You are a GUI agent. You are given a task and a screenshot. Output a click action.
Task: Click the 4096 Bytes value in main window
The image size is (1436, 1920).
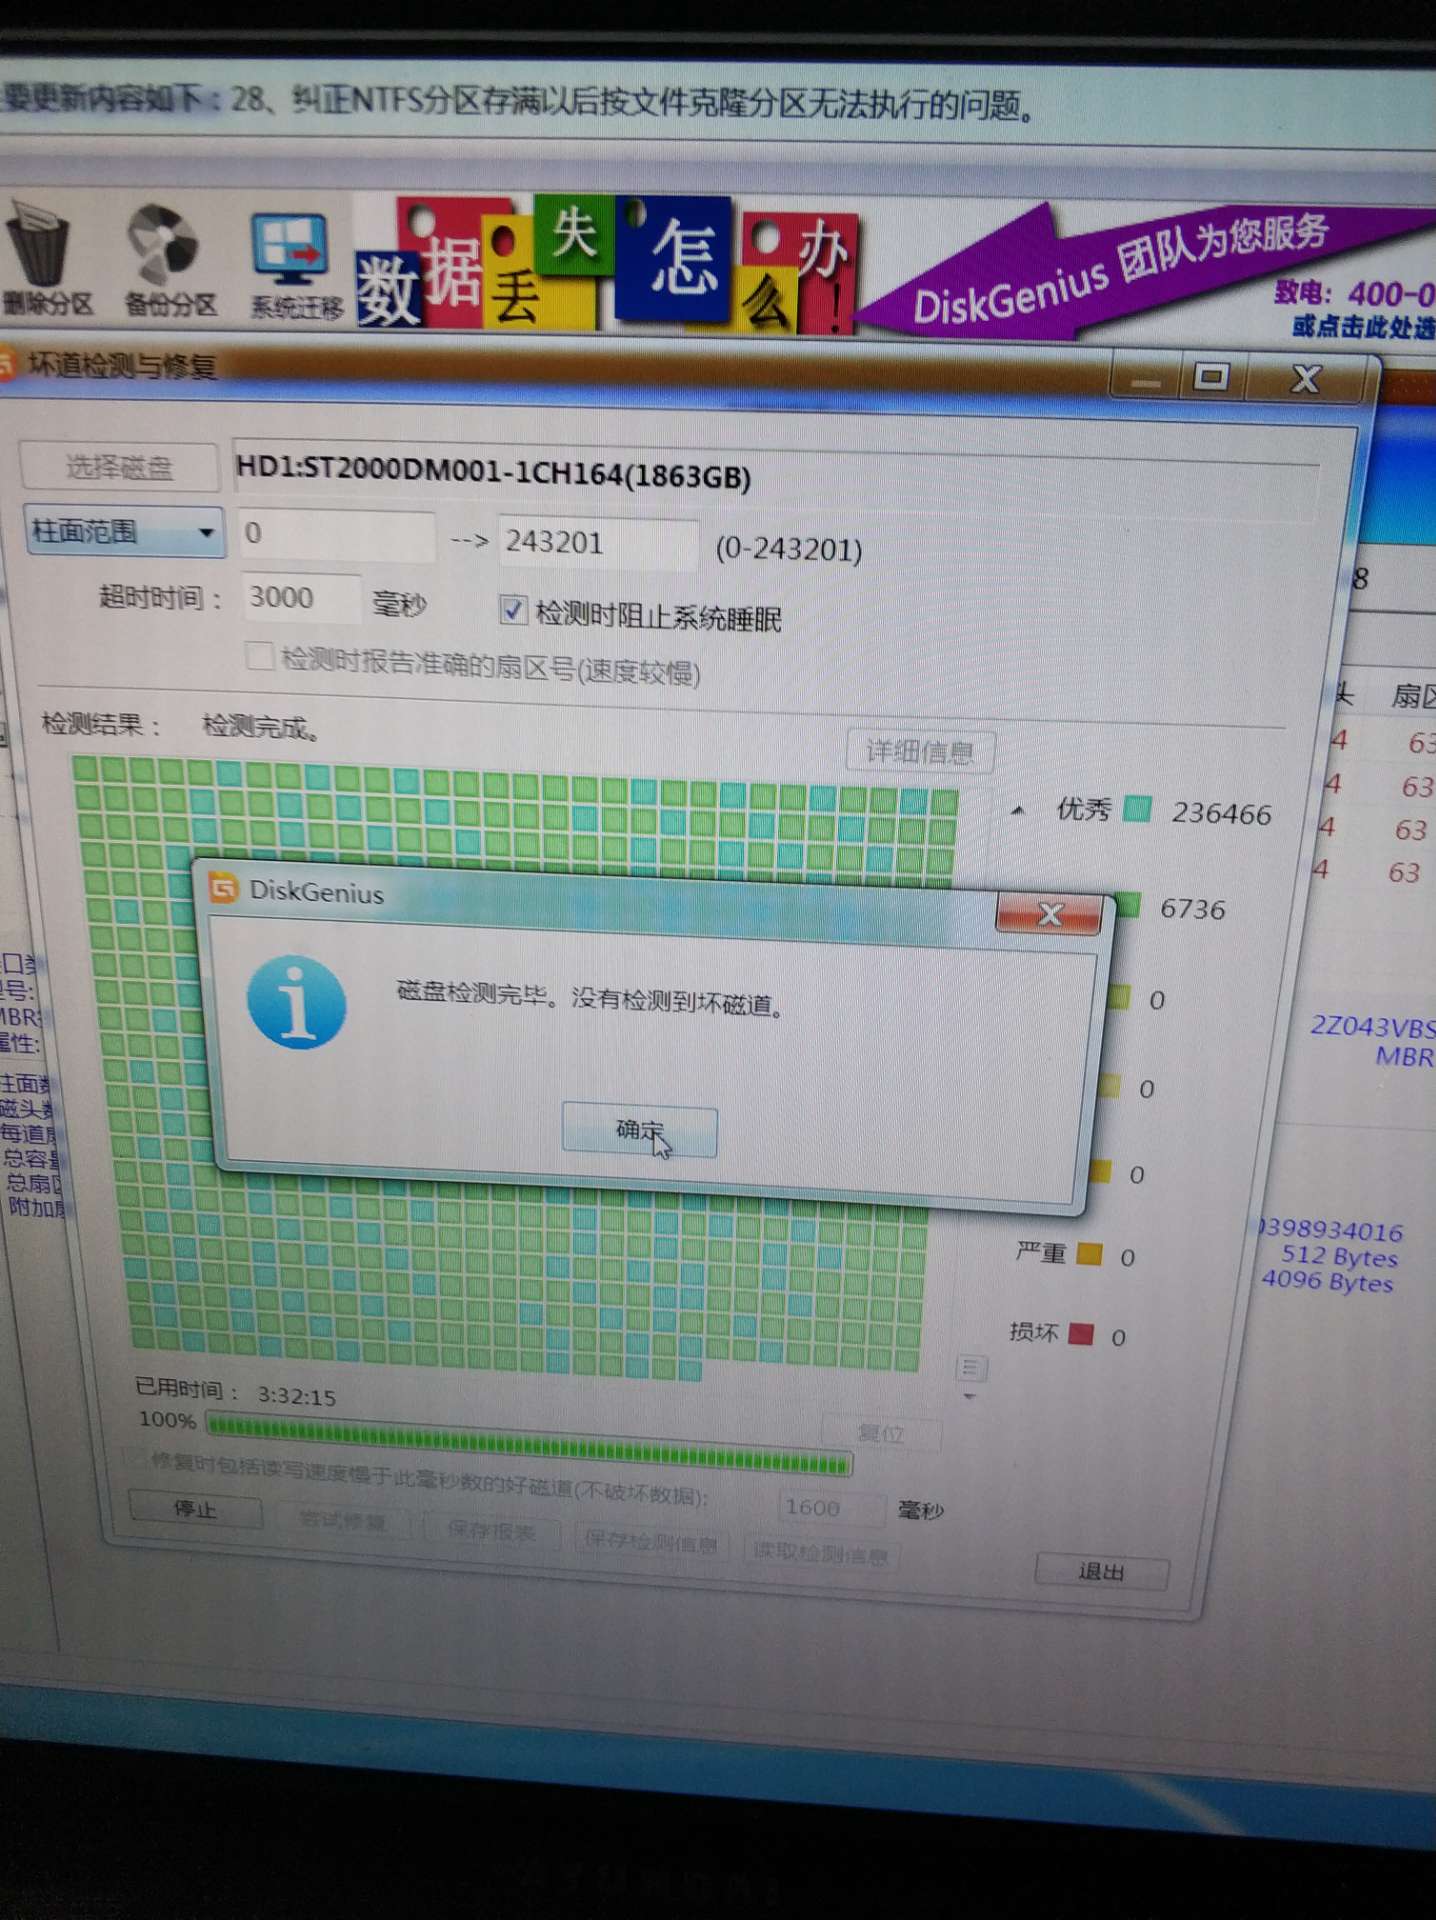pyautogui.click(x=1327, y=1281)
